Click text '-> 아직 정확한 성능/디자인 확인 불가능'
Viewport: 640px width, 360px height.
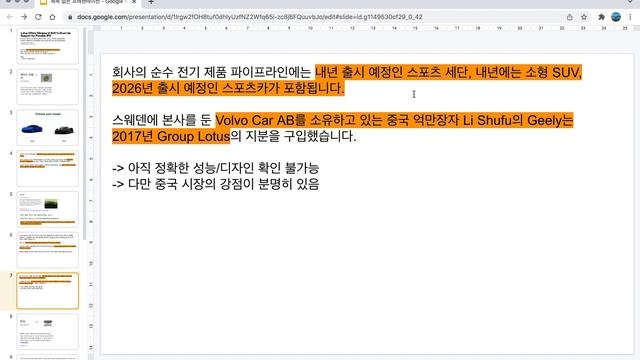[216, 168]
